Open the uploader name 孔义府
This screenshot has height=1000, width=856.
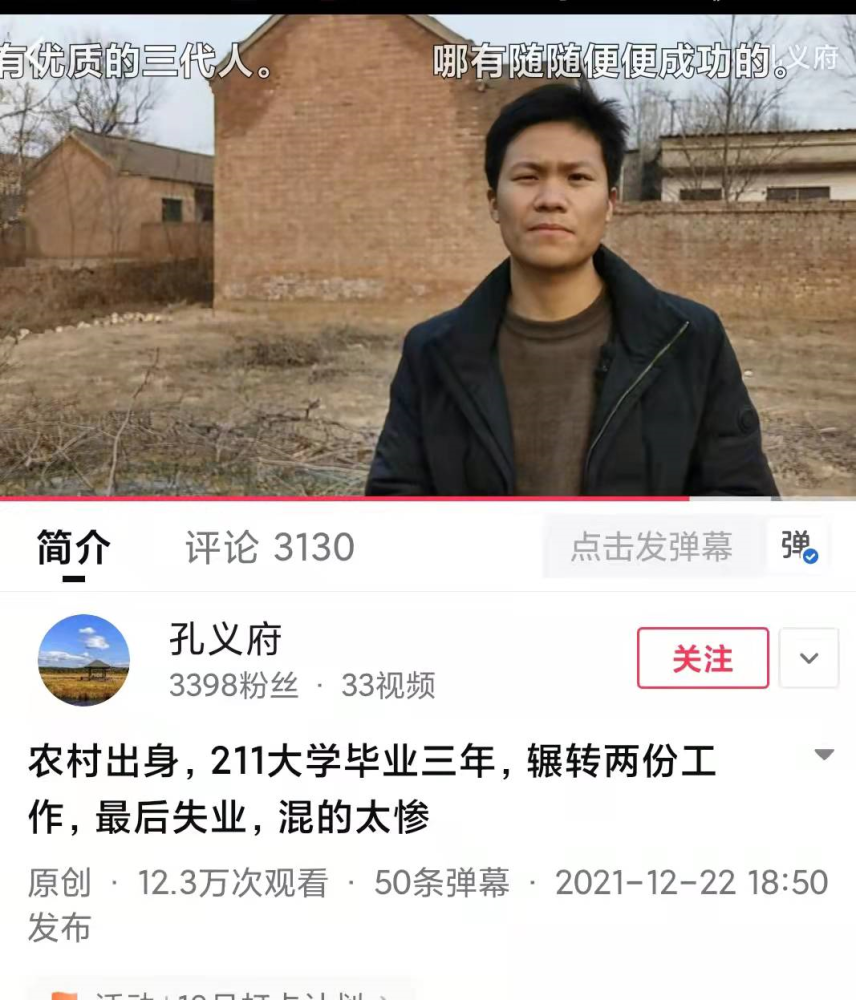[x=225, y=639]
